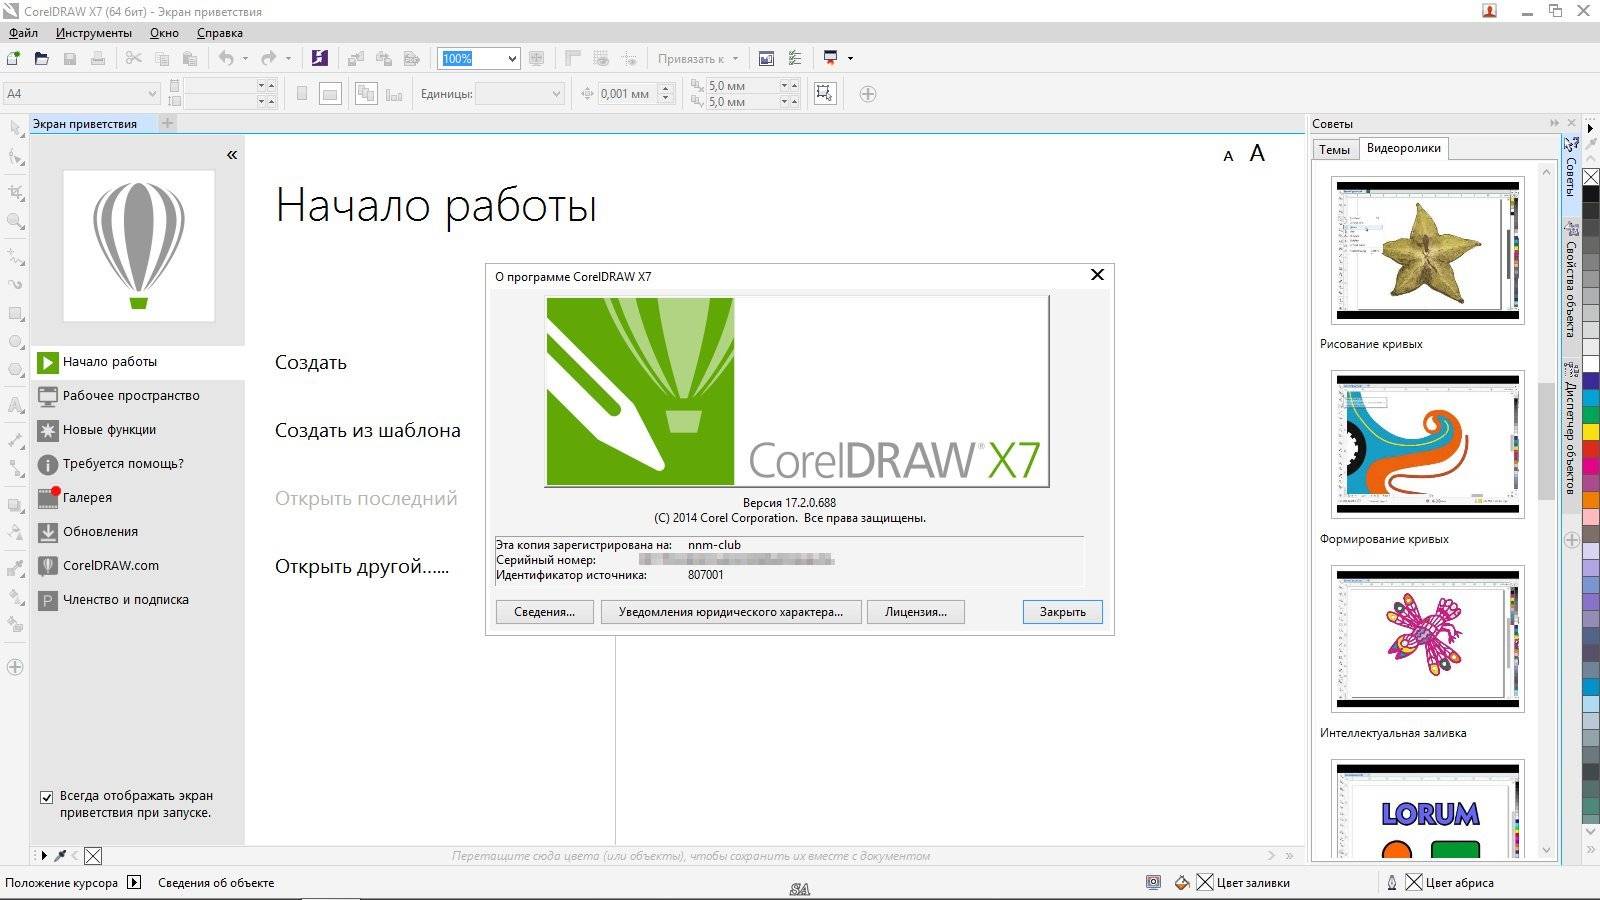The height and width of the screenshot is (900, 1600).
Task: Click the Print icon in toolbar
Action: [97, 59]
